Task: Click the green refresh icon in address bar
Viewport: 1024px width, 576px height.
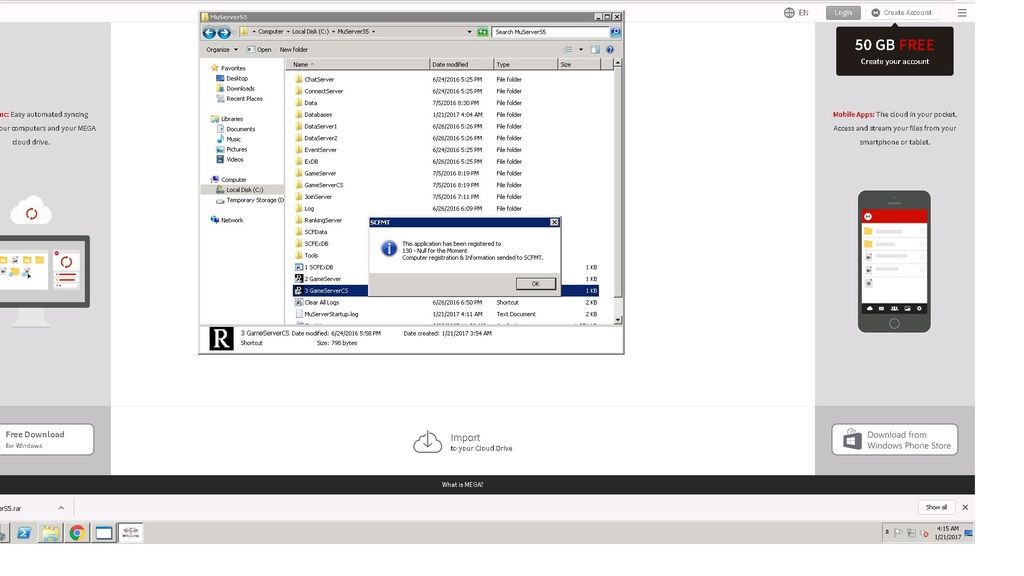Action: (483, 32)
